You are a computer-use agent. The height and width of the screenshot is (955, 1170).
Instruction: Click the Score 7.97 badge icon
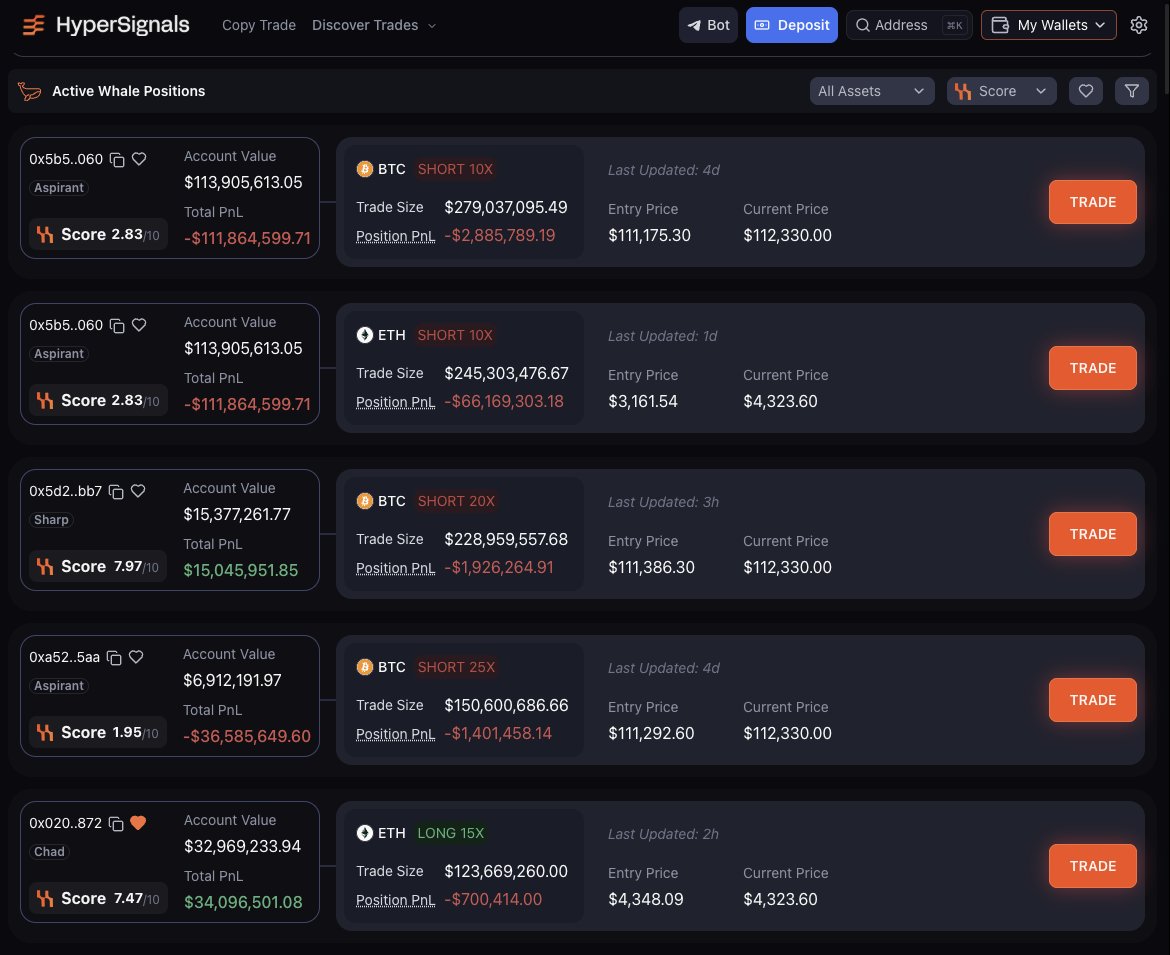click(45, 567)
